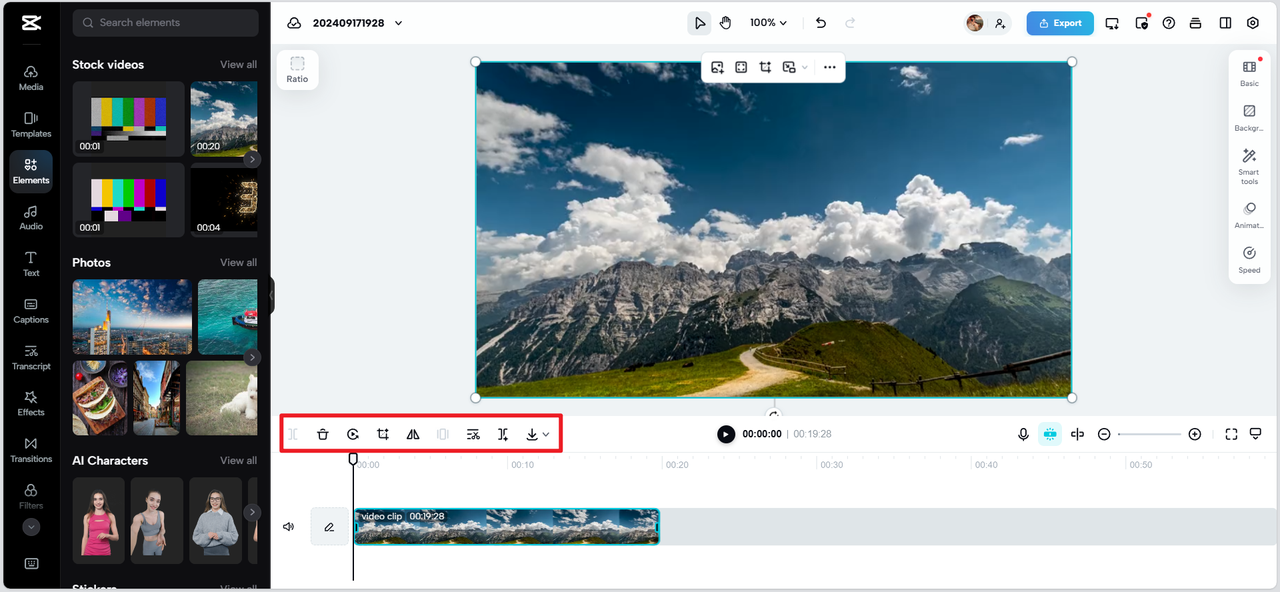
Task: Open settings hexagon icon
Action: [1253, 23]
